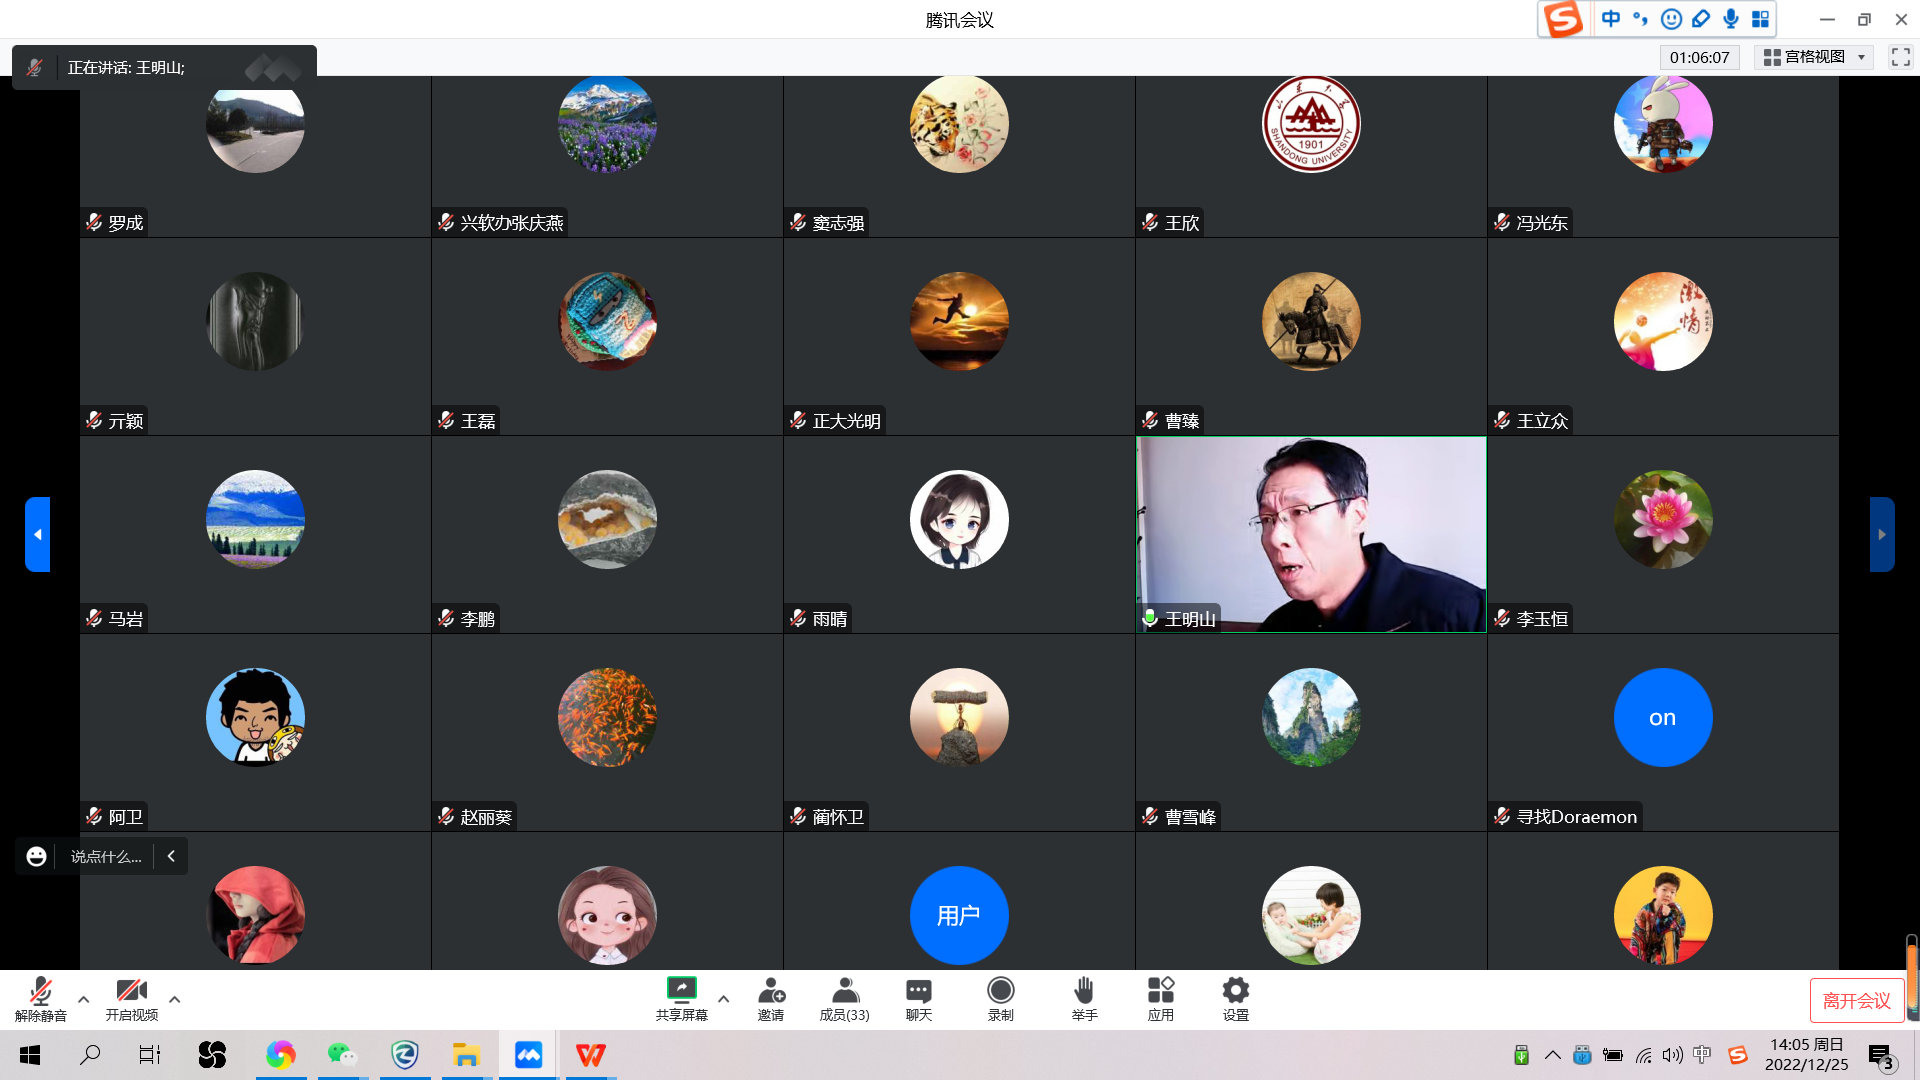1920x1080 pixels.
Task: Collapse the quick chat bar arrow
Action: click(x=171, y=856)
